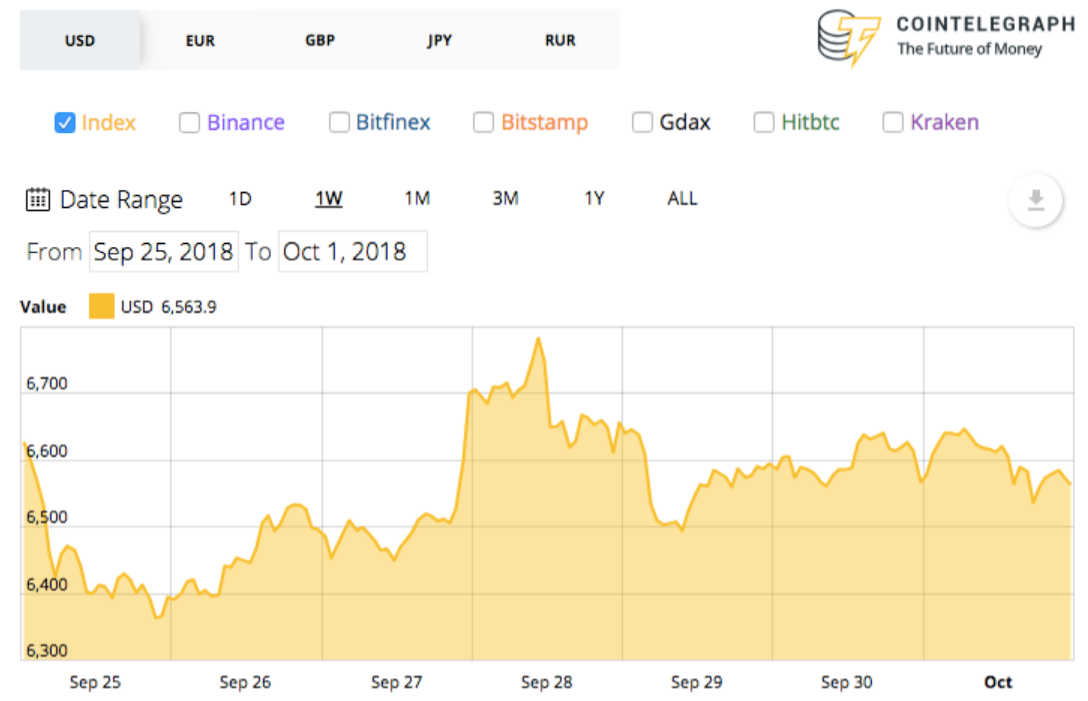The width and height of the screenshot is (1088, 701).
Task: Click the download chart icon button
Action: point(1035,201)
